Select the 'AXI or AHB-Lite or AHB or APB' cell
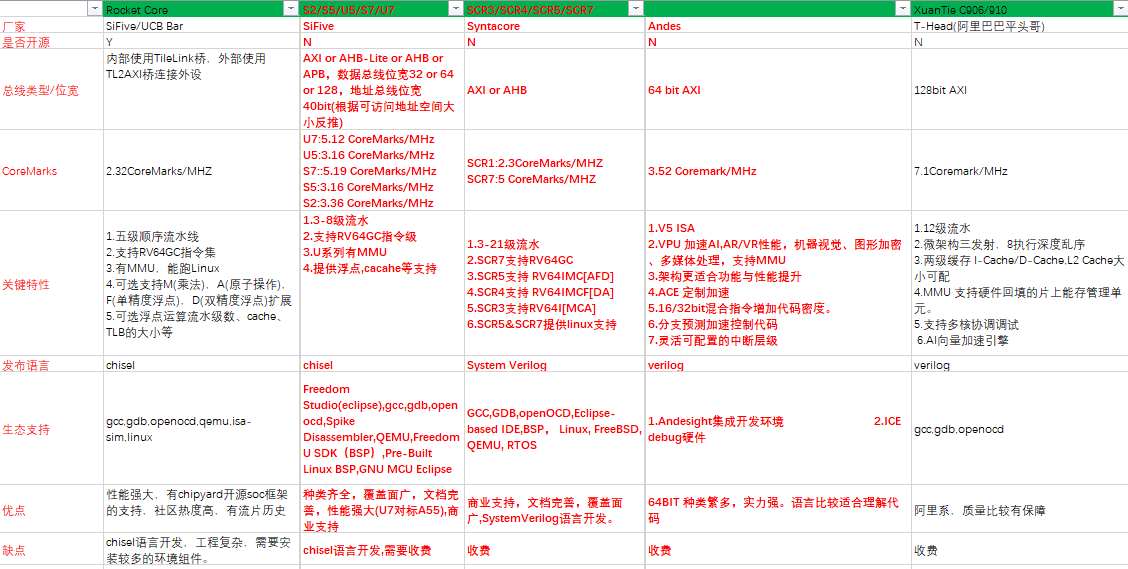Viewport: 1128px width, 569px height. tap(382, 90)
